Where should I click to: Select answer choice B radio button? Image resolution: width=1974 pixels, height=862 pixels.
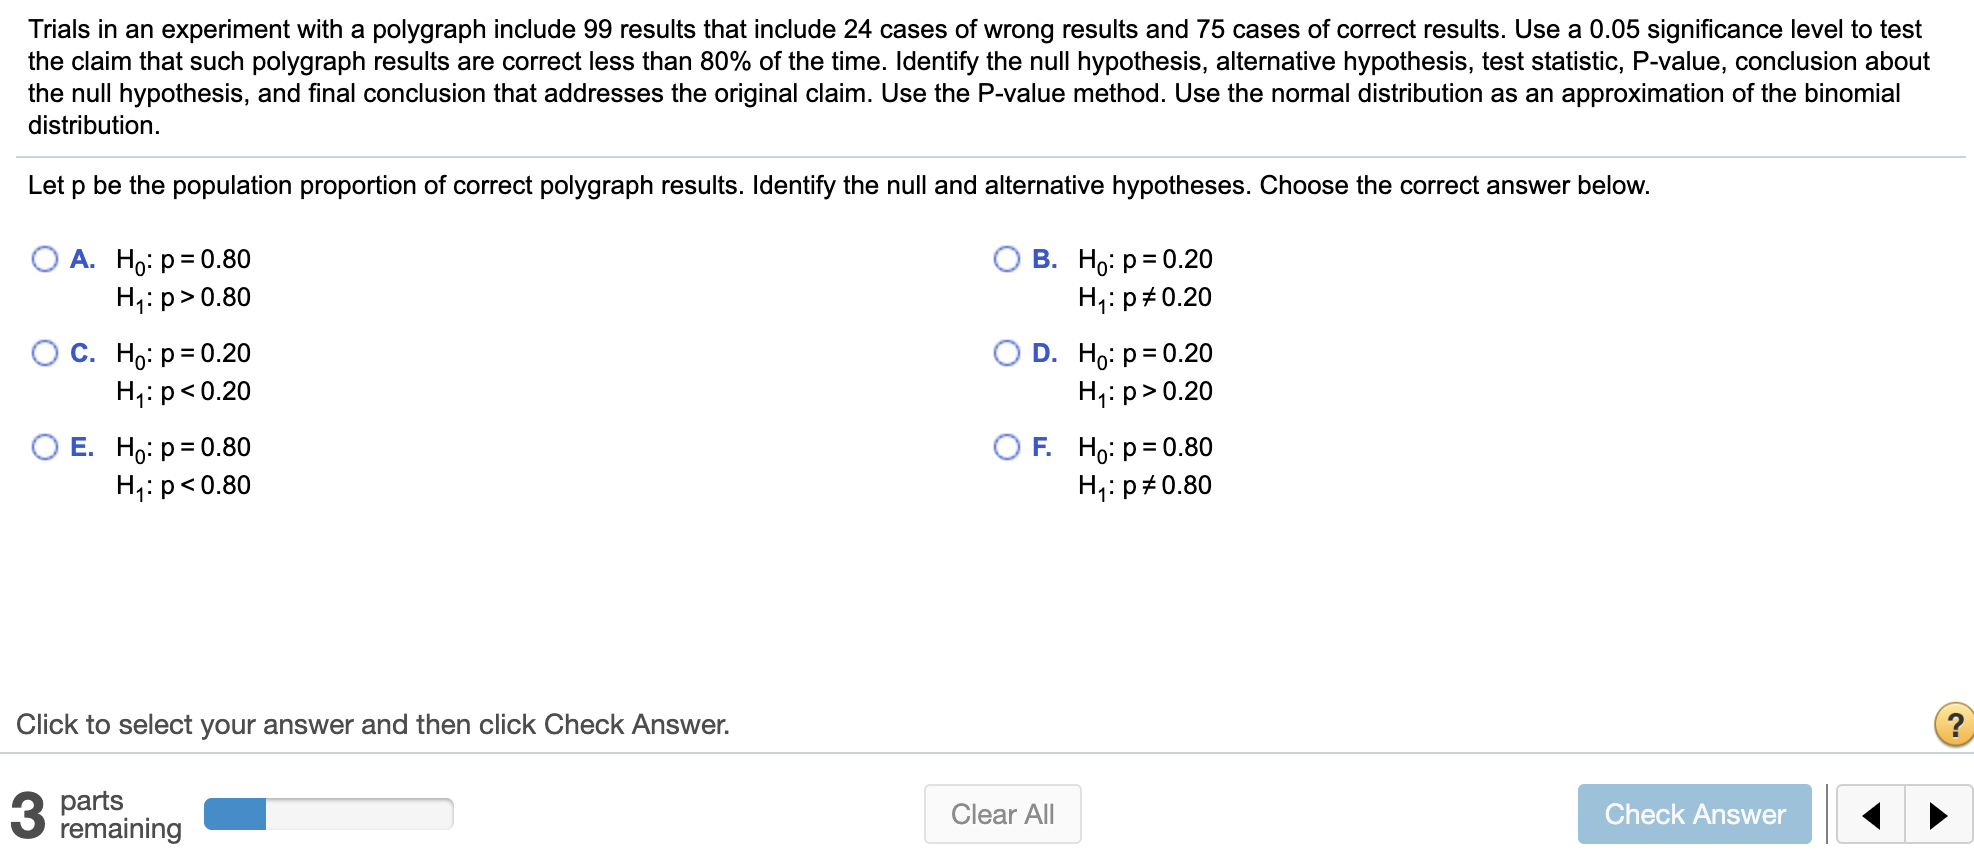coord(1007,259)
